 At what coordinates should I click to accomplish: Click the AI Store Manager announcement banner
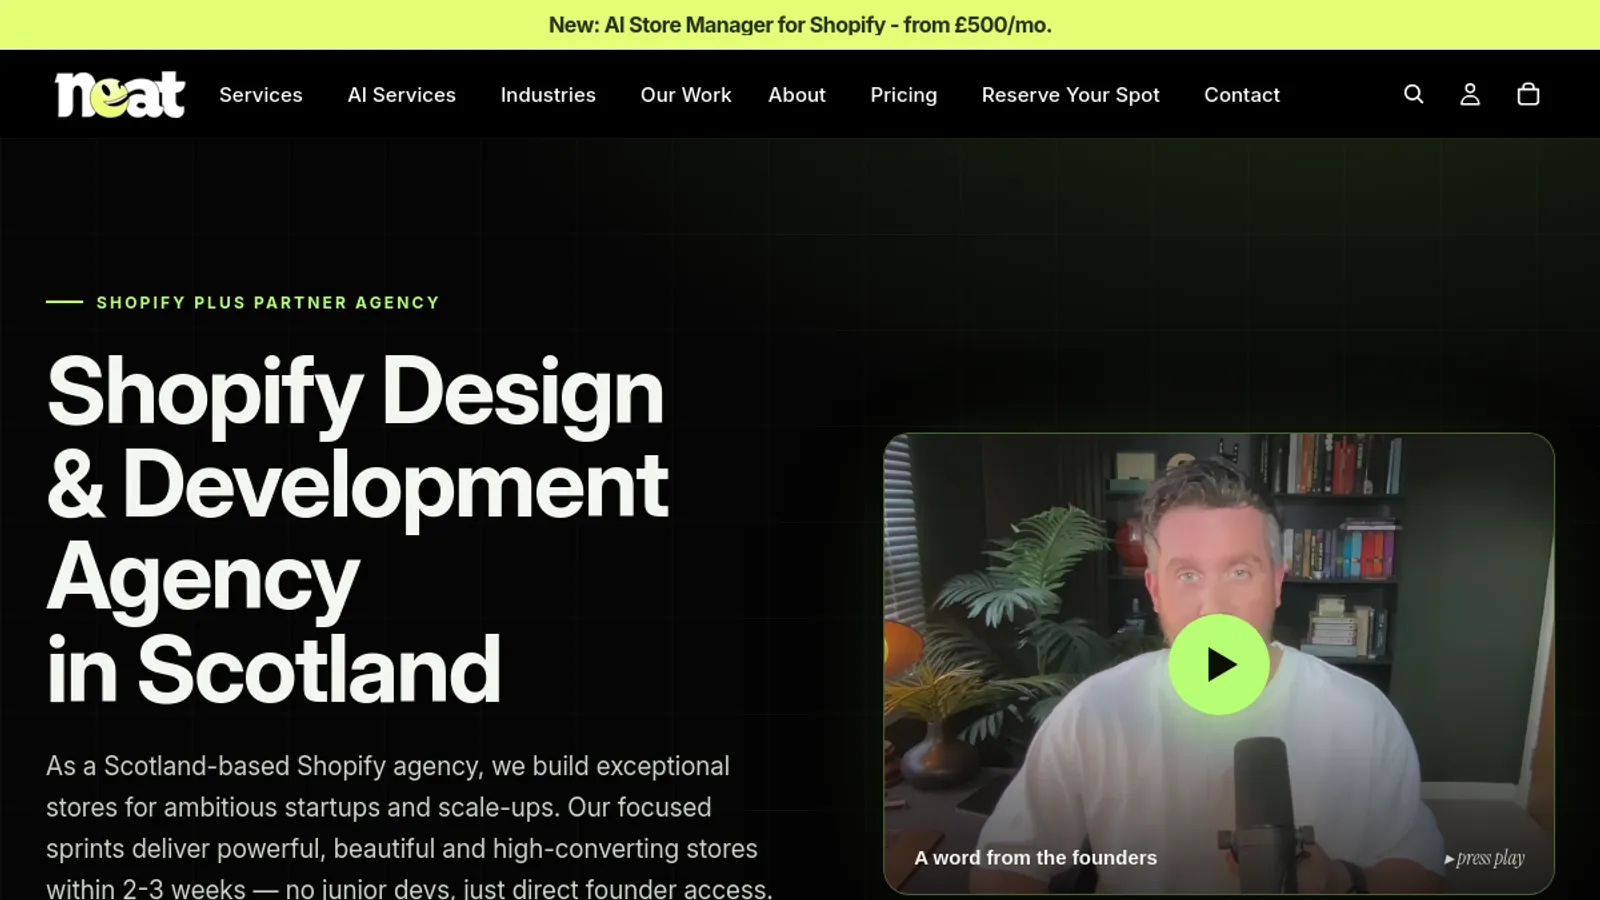tap(800, 25)
